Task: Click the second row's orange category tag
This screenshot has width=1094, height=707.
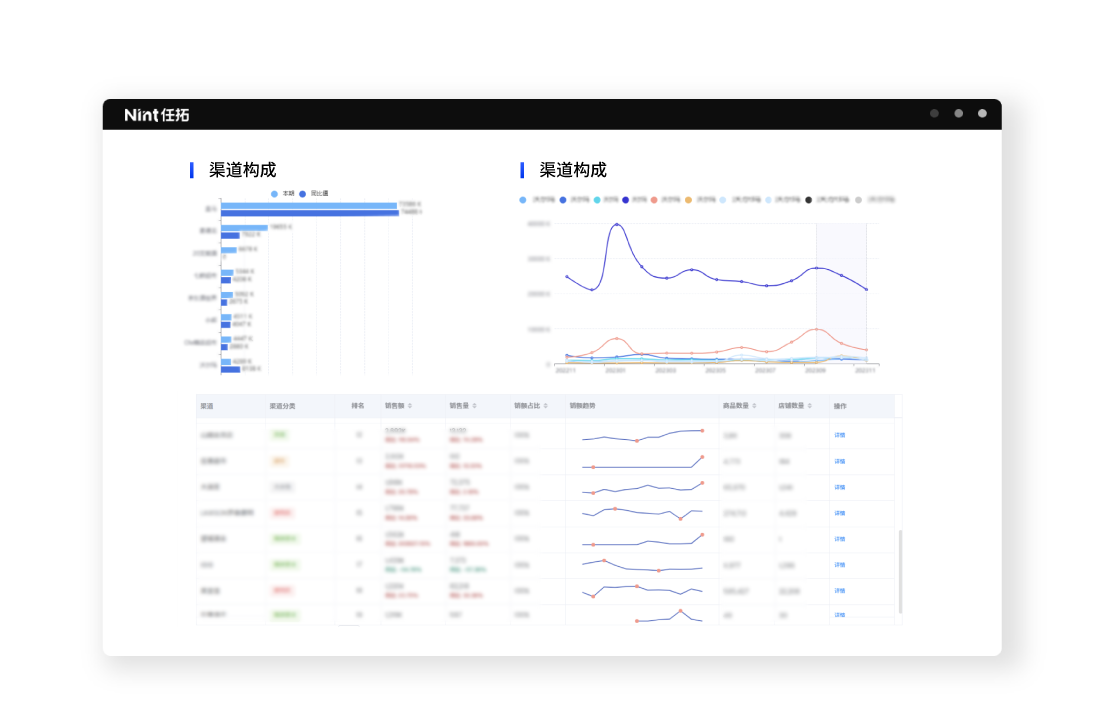Action: (x=279, y=461)
